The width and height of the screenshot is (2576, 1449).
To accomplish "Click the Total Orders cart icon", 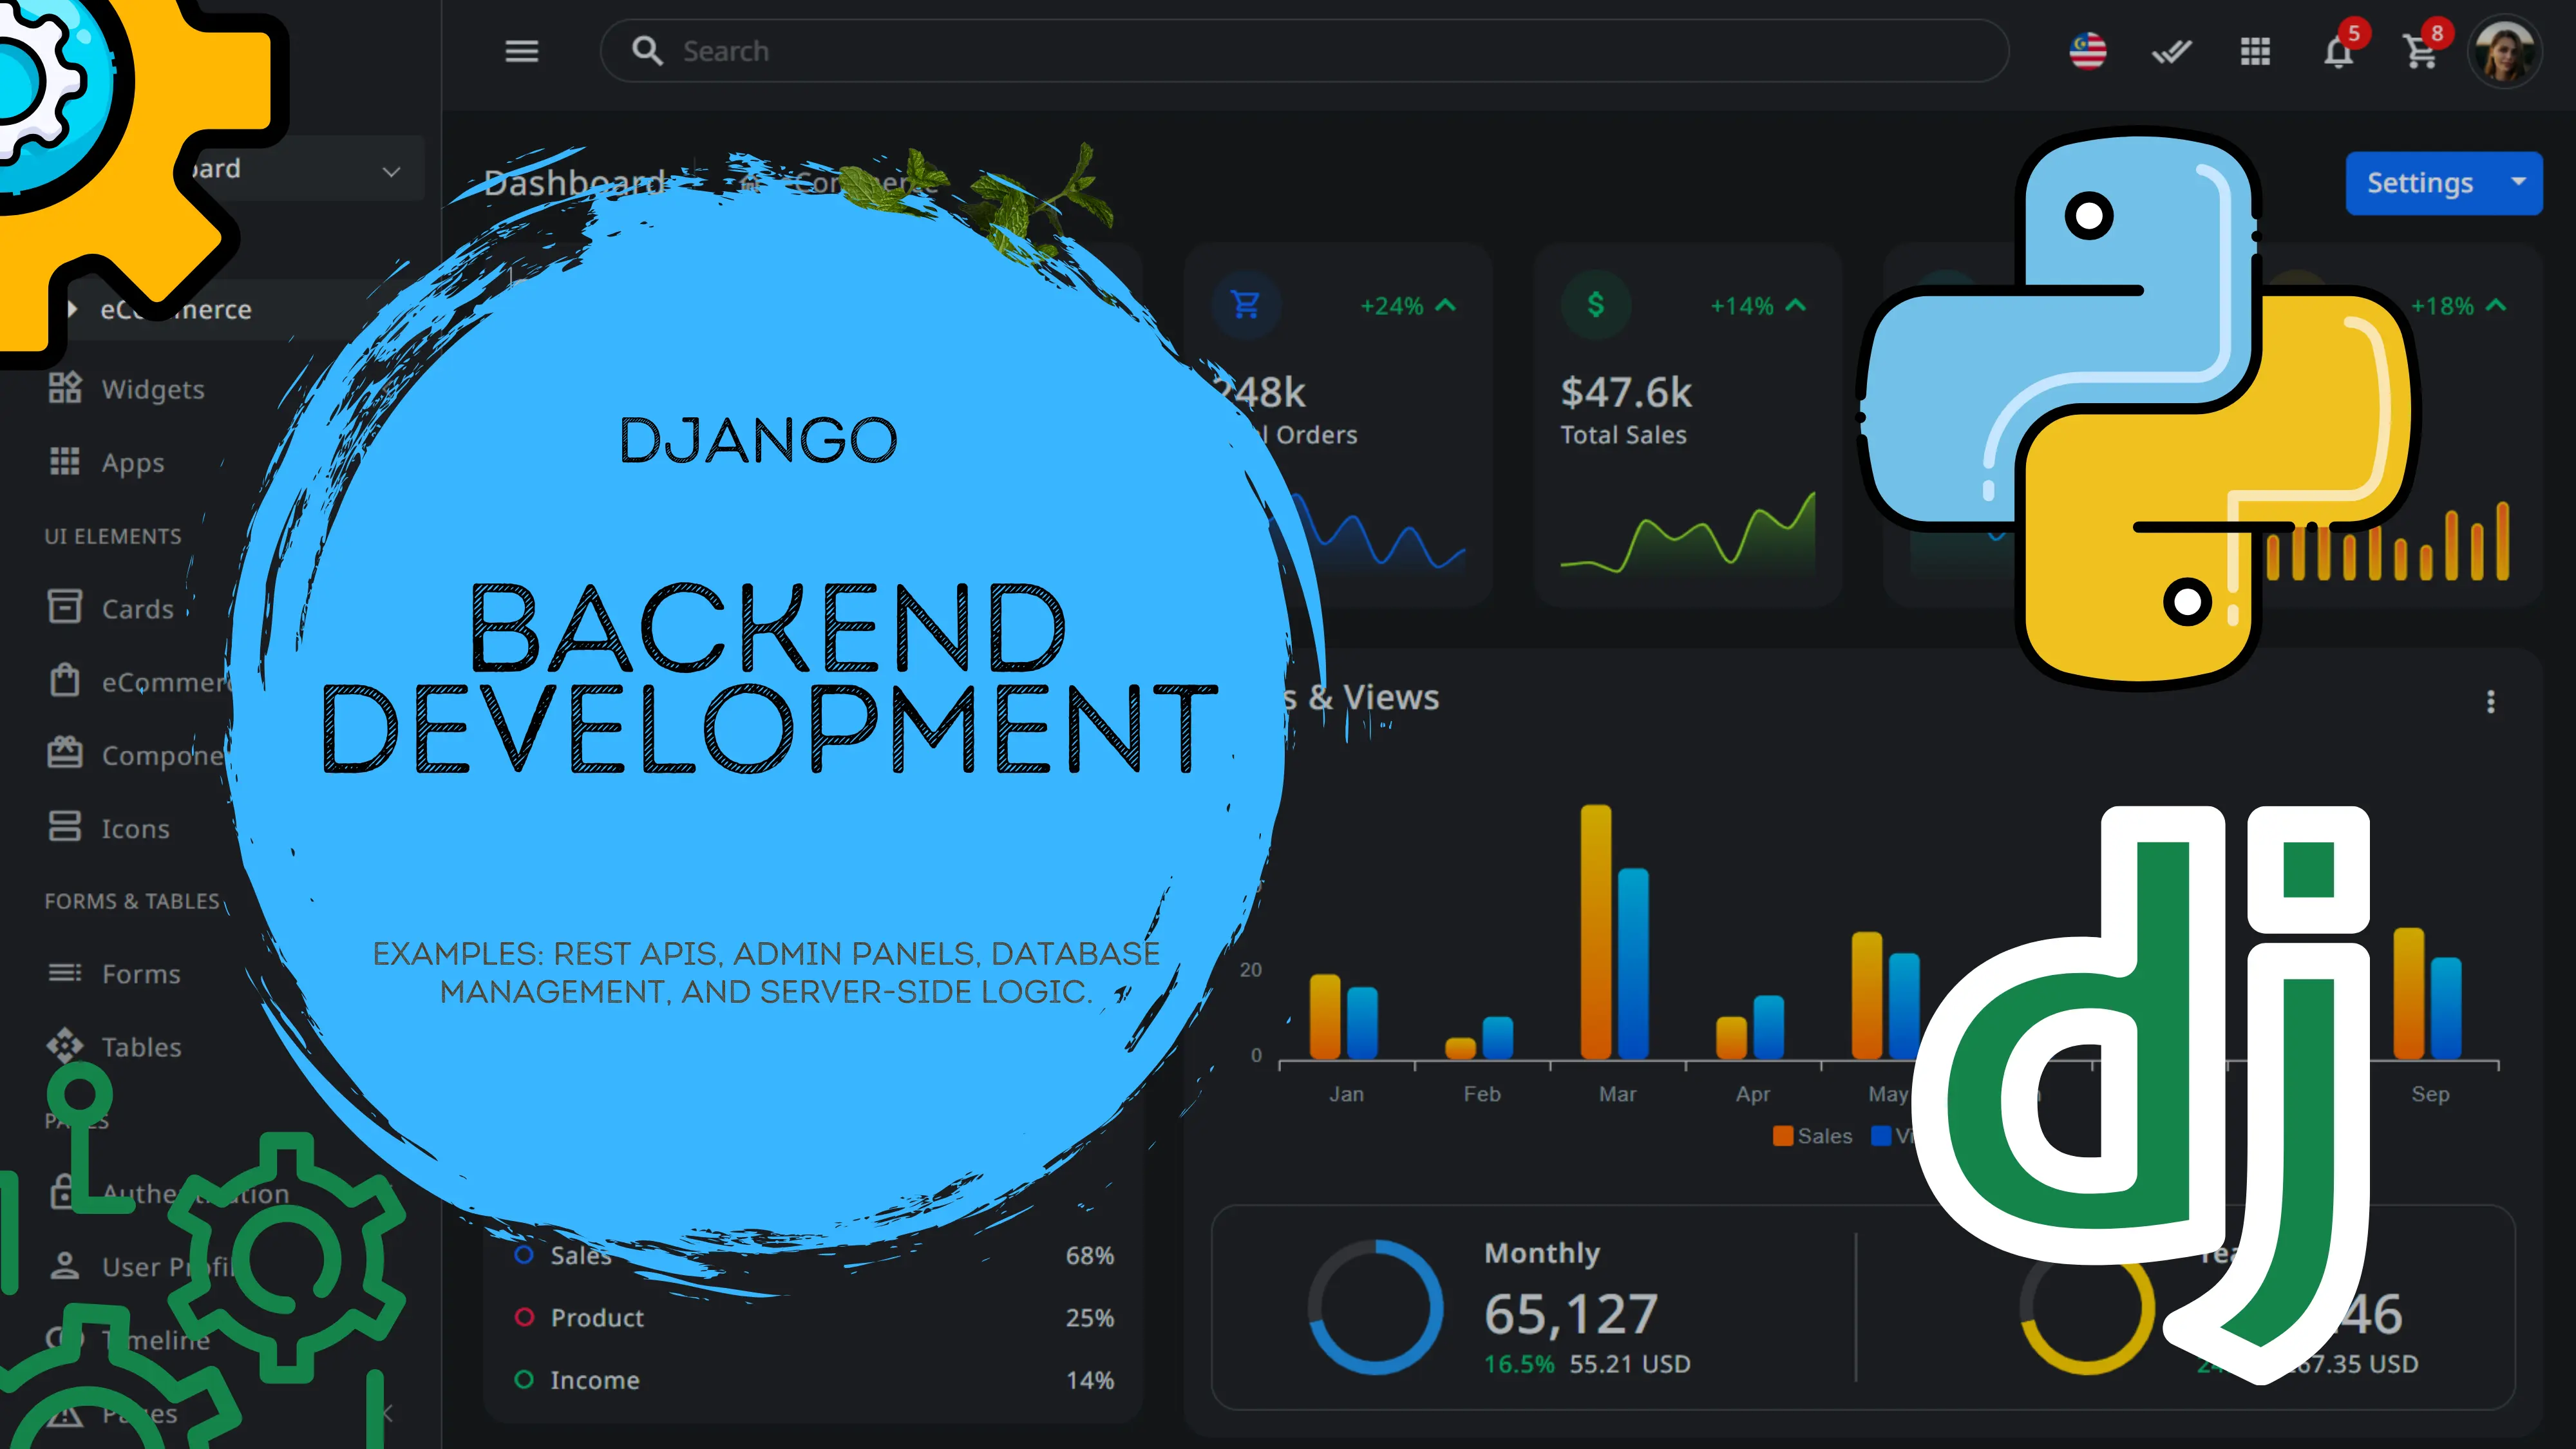I will 1246,304.
